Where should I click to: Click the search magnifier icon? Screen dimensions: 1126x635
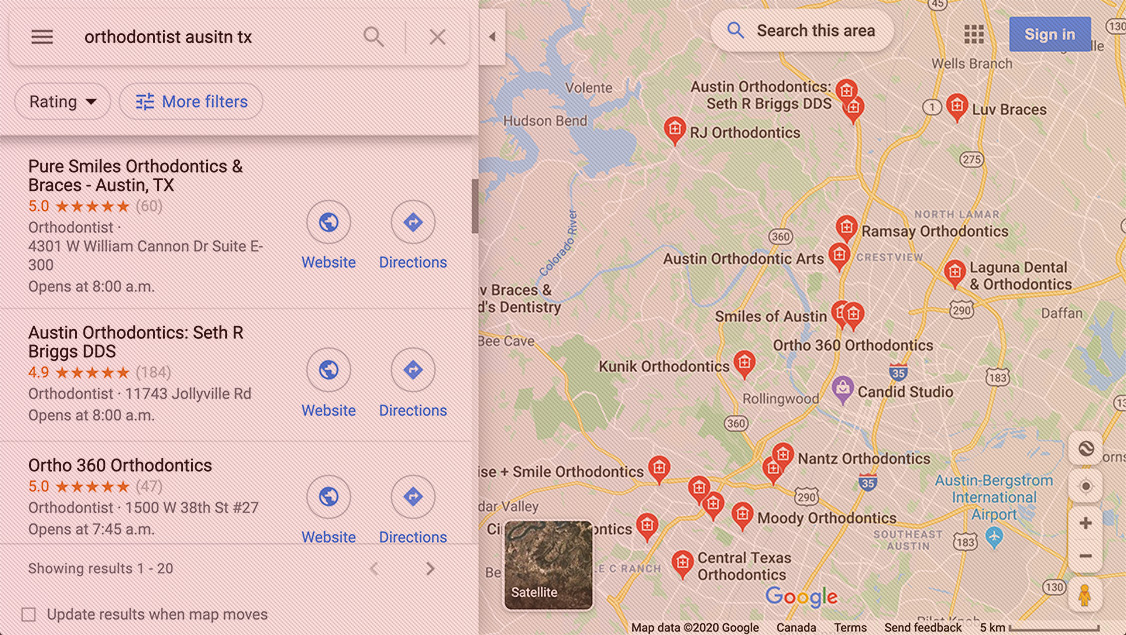click(373, 37)
